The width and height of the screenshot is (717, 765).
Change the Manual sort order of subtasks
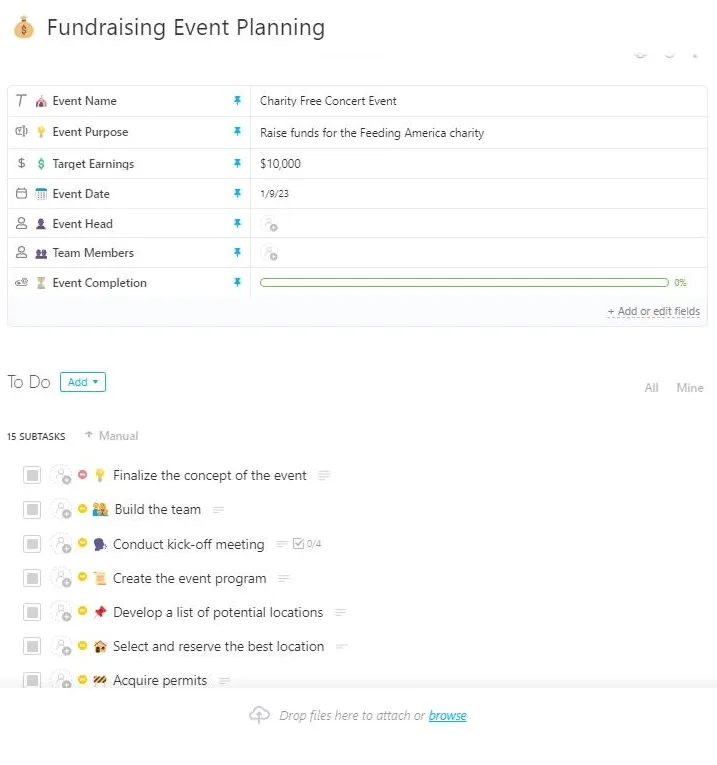click(112, 435)
